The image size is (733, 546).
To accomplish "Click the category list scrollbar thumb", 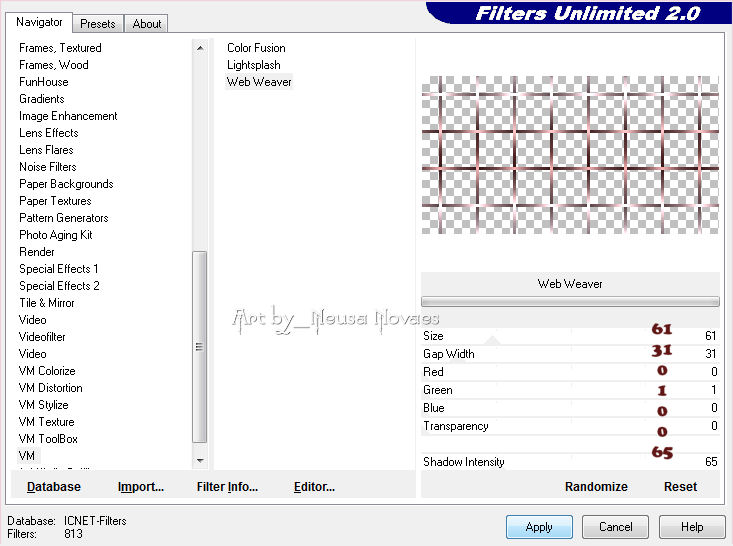I will tap(200, 347).
